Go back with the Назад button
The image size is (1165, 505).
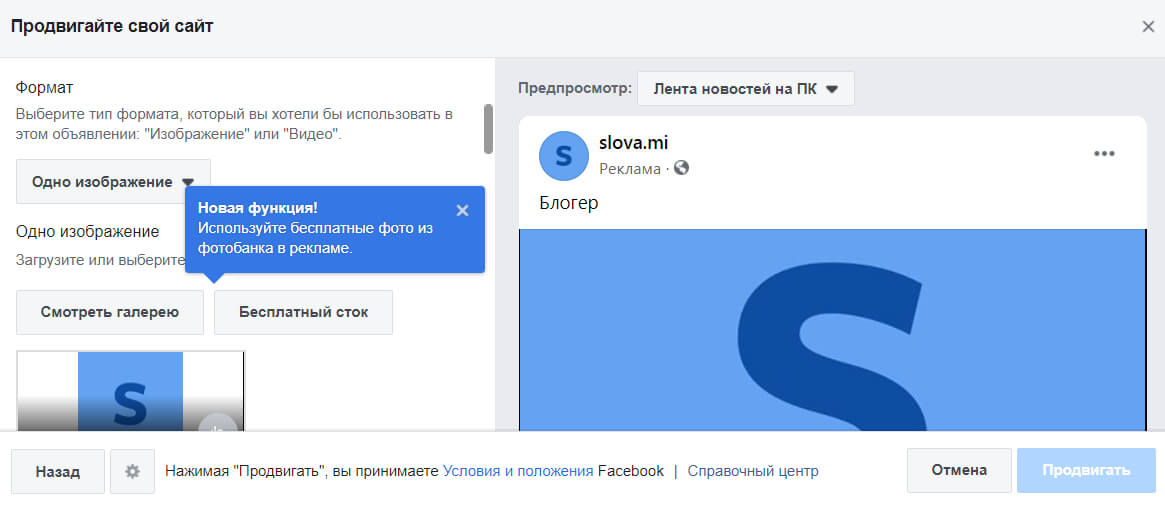point(58,471)
